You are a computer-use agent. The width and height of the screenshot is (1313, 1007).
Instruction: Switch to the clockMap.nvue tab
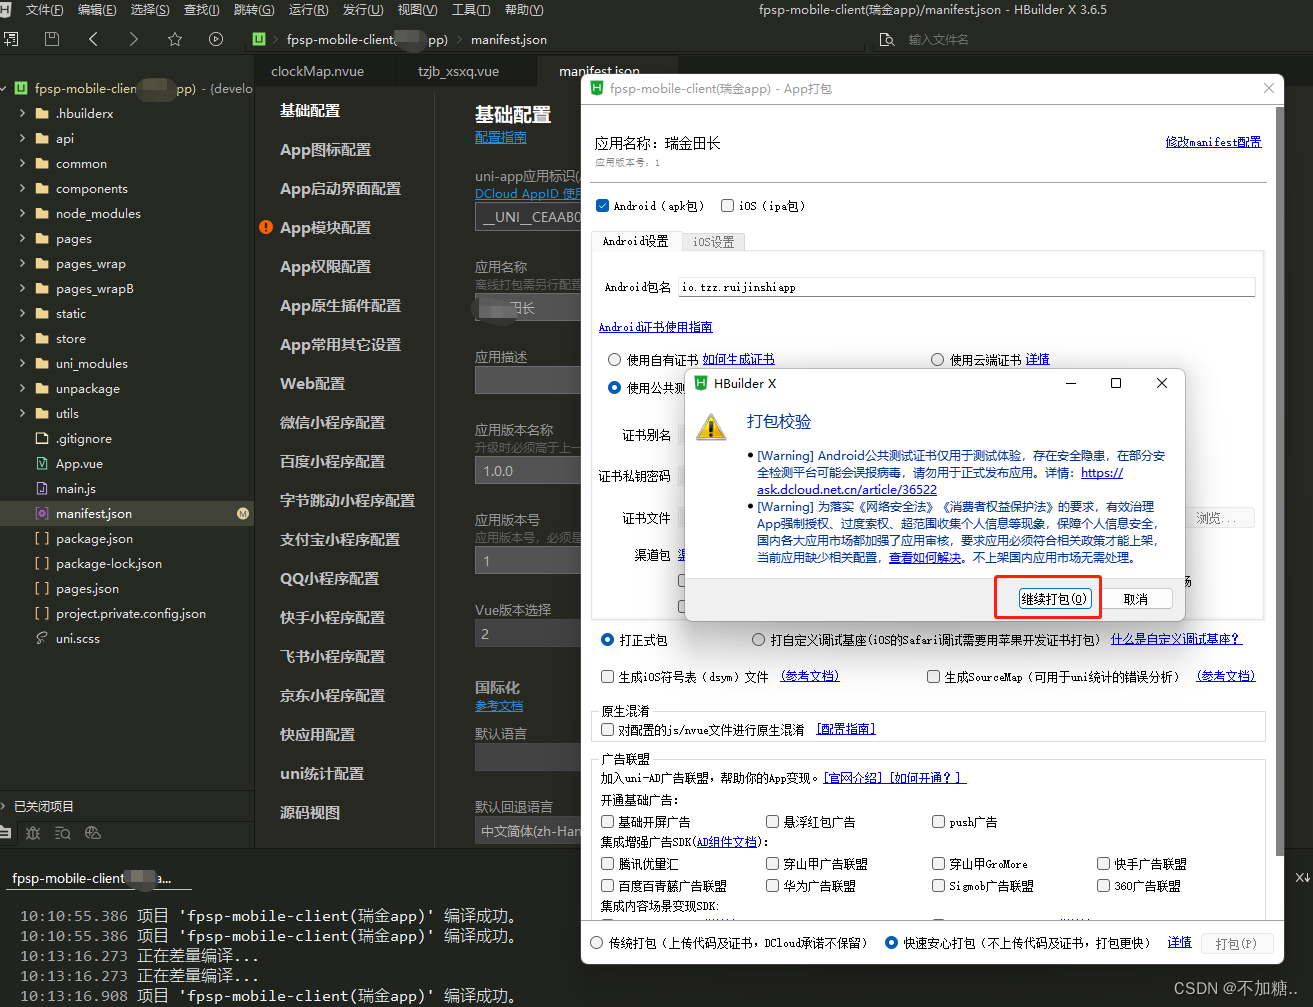click(x=317, y=71)
